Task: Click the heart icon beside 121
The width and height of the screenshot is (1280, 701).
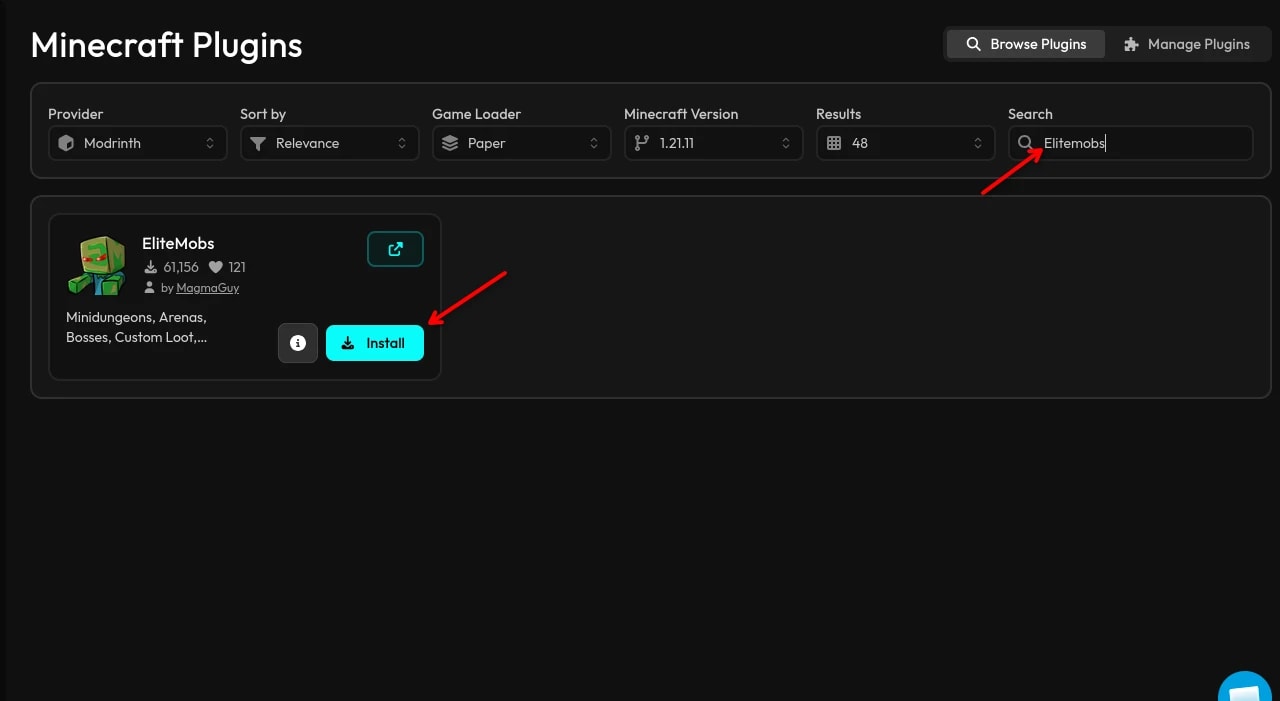Action: click(x=215, y=267)
